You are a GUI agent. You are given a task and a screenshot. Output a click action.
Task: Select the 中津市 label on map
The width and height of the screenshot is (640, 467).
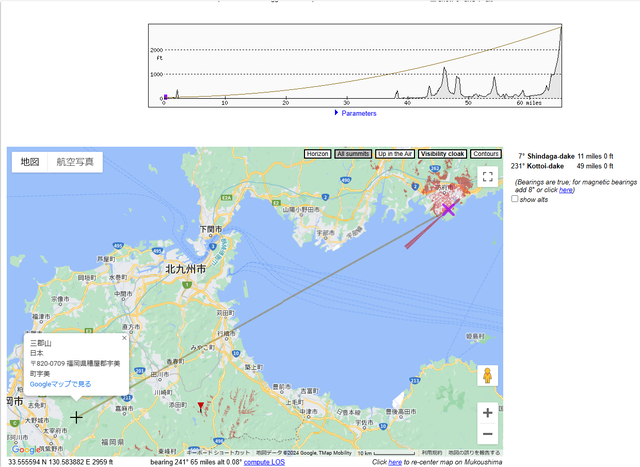point(308,411)
